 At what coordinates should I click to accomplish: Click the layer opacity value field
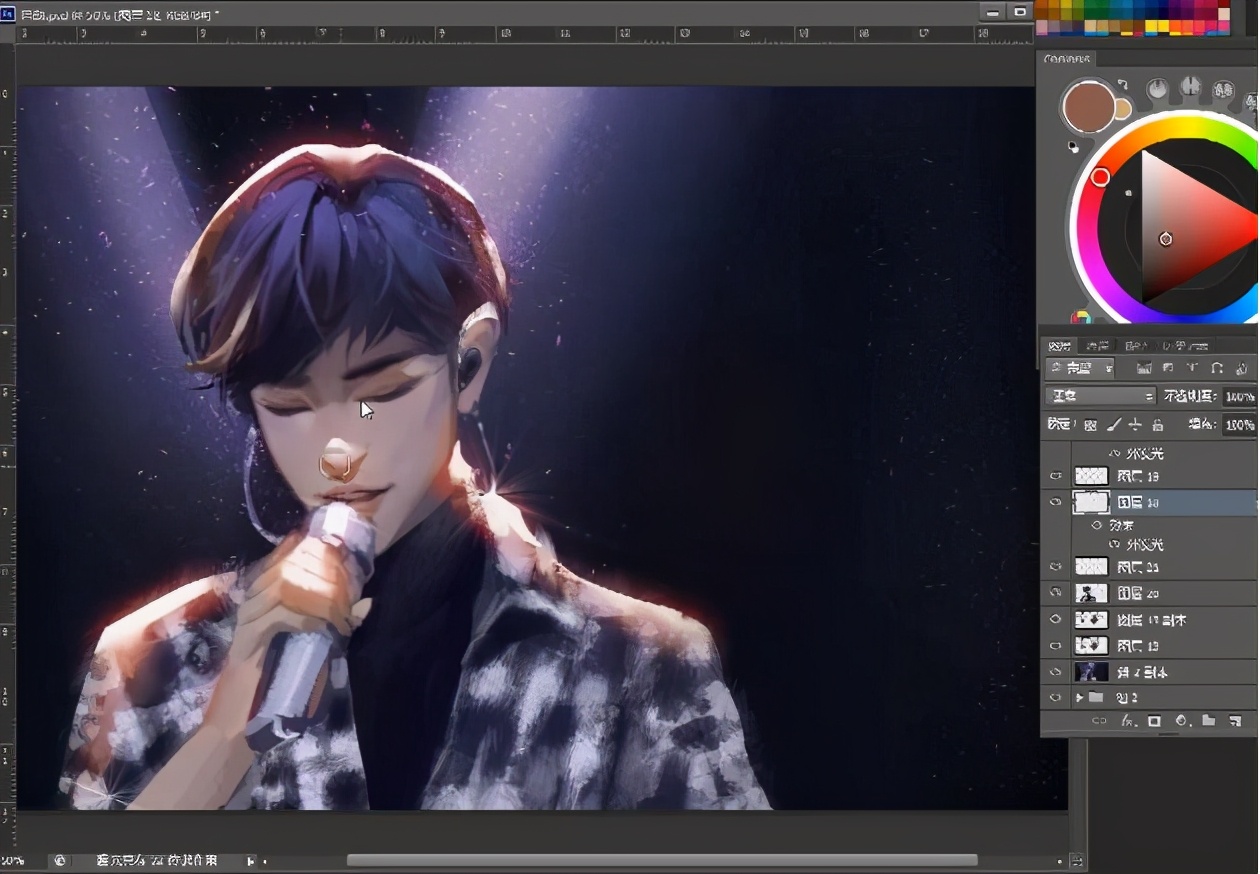(x=1238, y=397)
